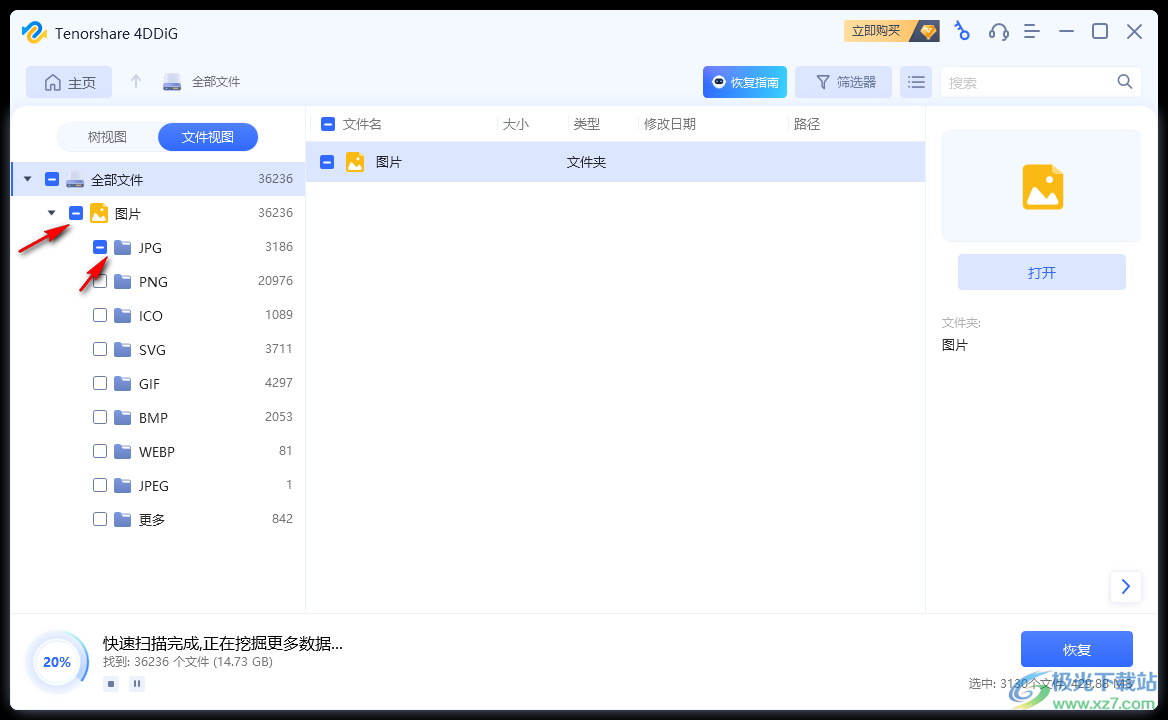Collapse the 图片 tree node

[x=51, y=213]
